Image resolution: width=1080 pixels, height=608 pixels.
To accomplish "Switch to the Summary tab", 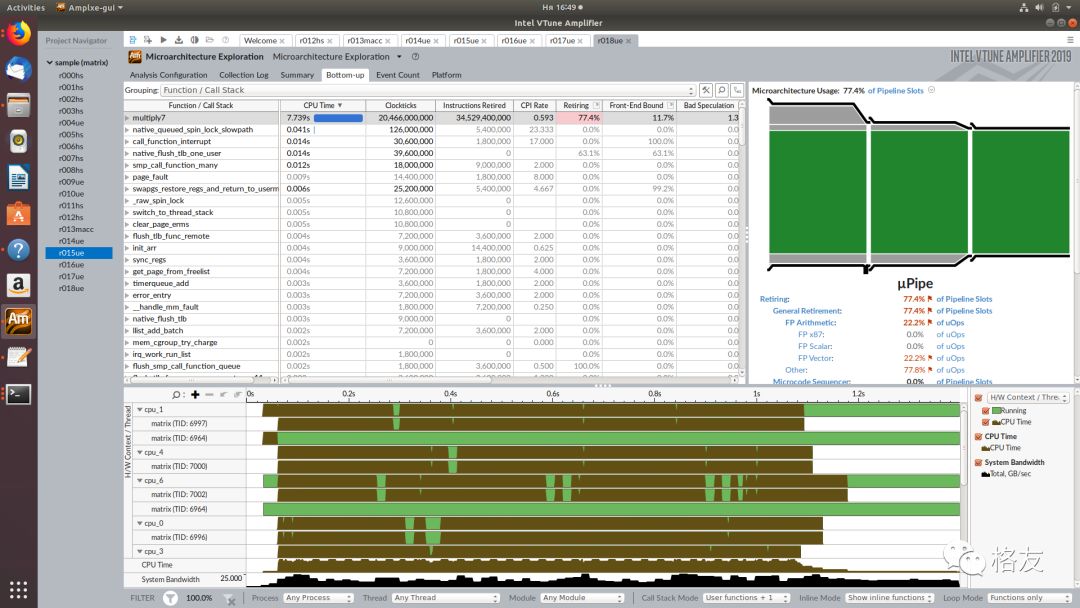I will point(297,75).
